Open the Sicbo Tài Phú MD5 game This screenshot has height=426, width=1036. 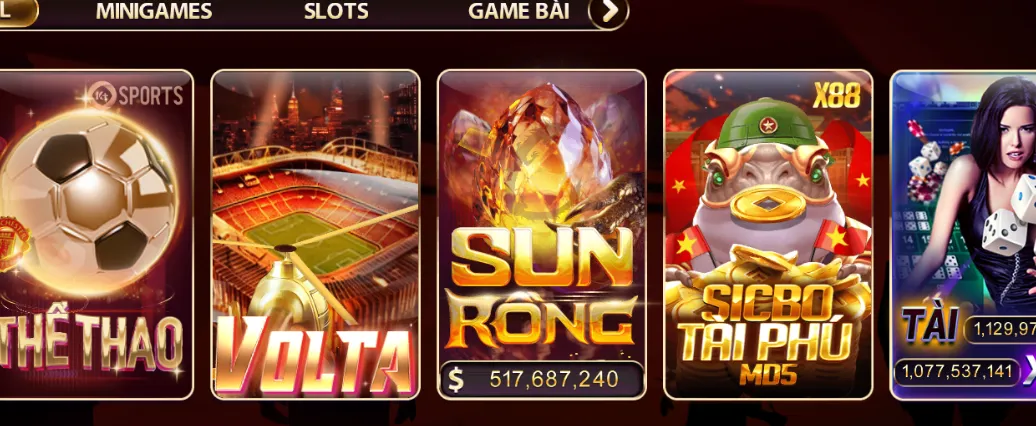[x=768, y=234]
